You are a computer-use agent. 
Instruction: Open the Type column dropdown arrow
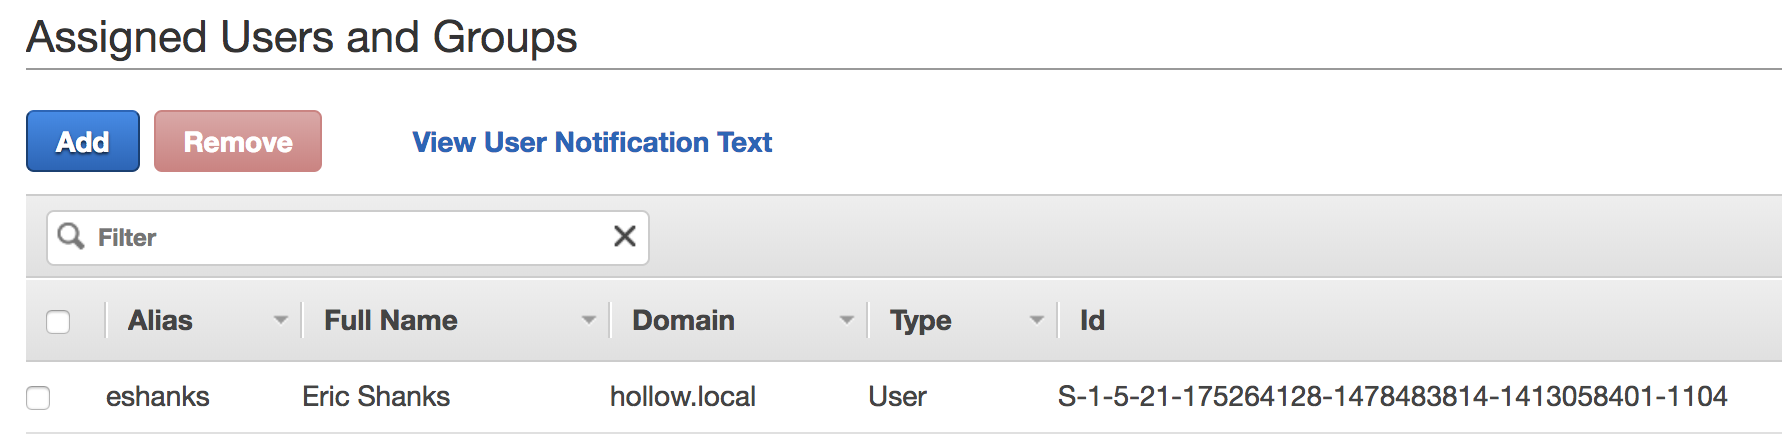(x=1037, y=320)
